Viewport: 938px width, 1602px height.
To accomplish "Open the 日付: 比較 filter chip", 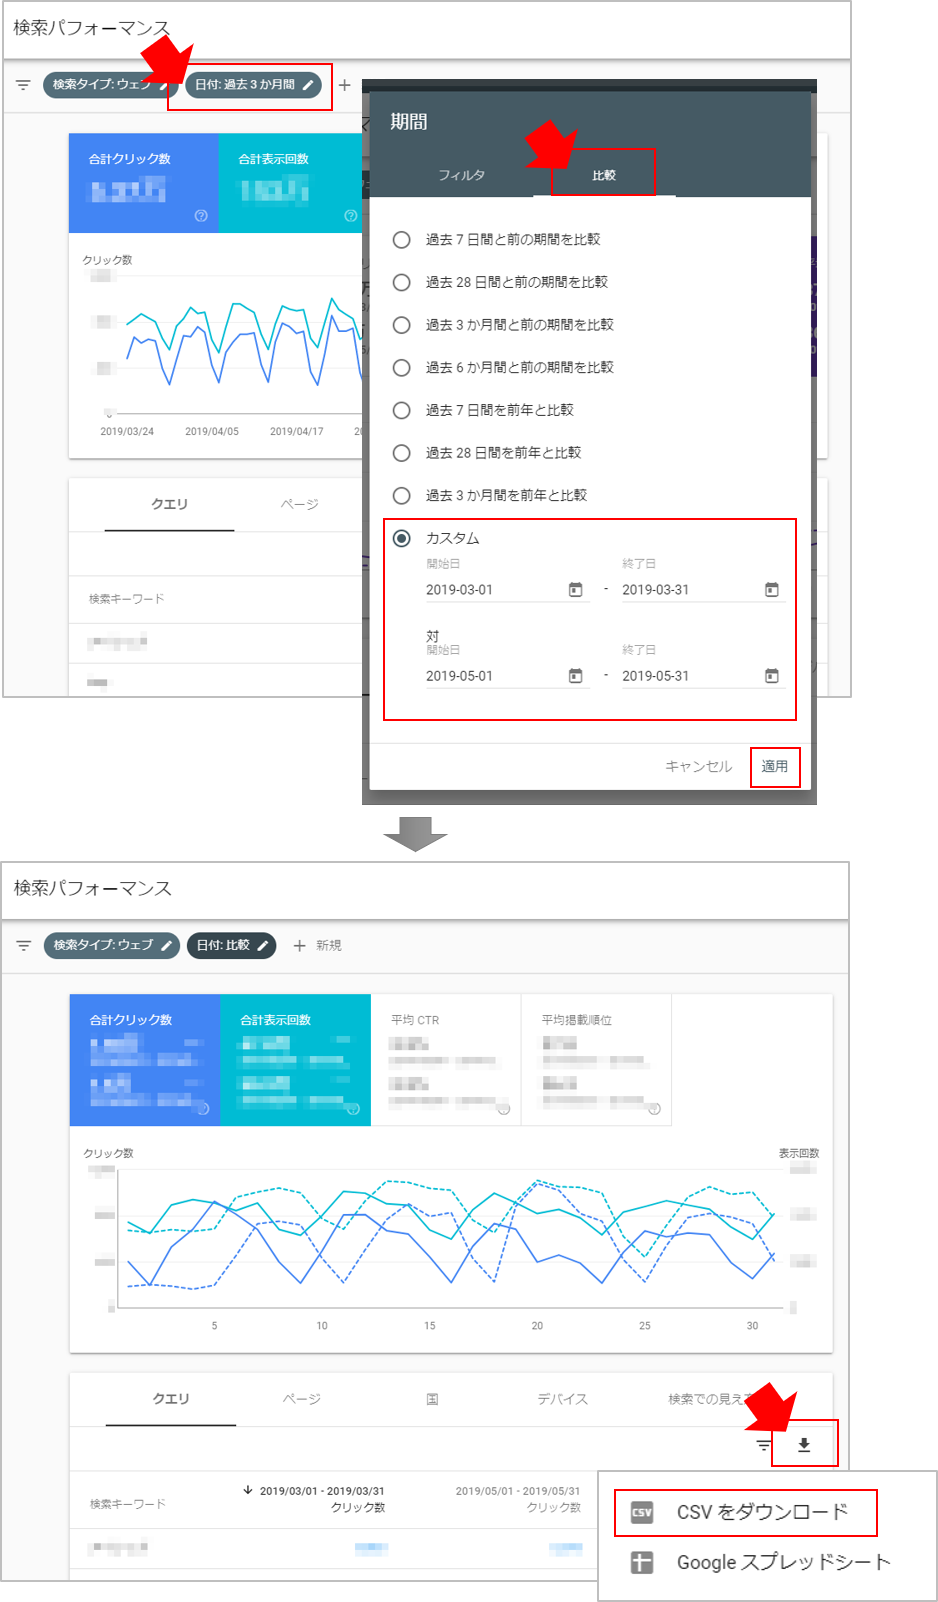I will [x=232, y=945].
